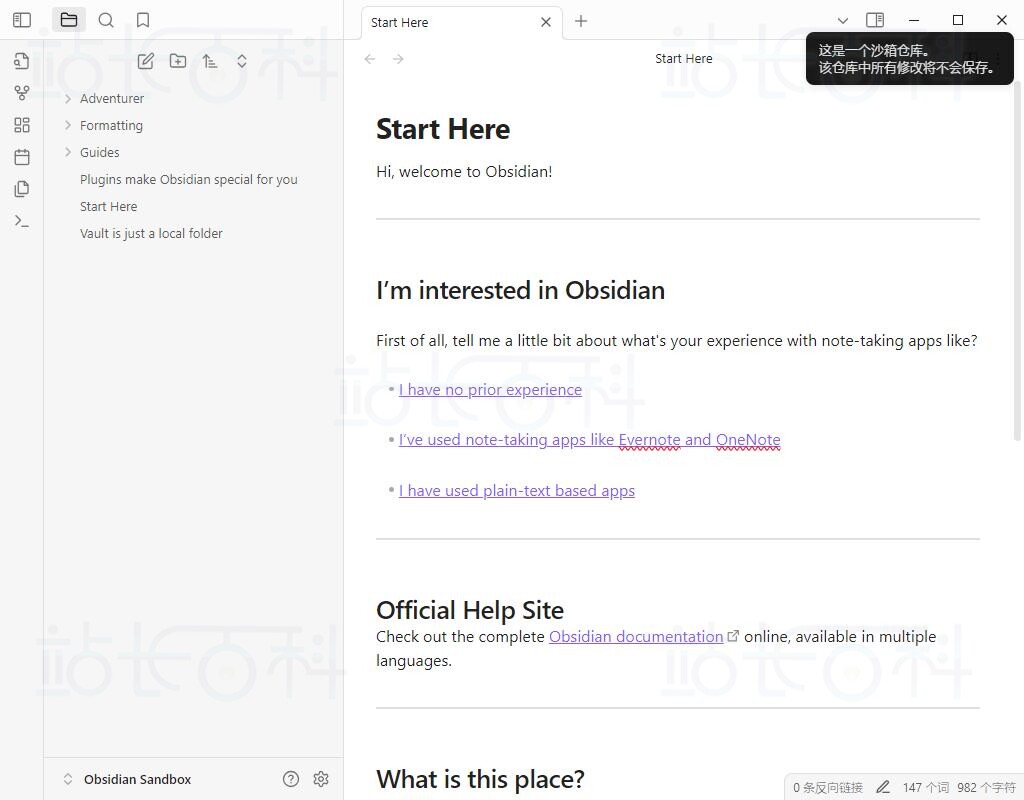Add a new tab with plus icon
Screen dimensions: 1024x800
[x=581, y=22]
